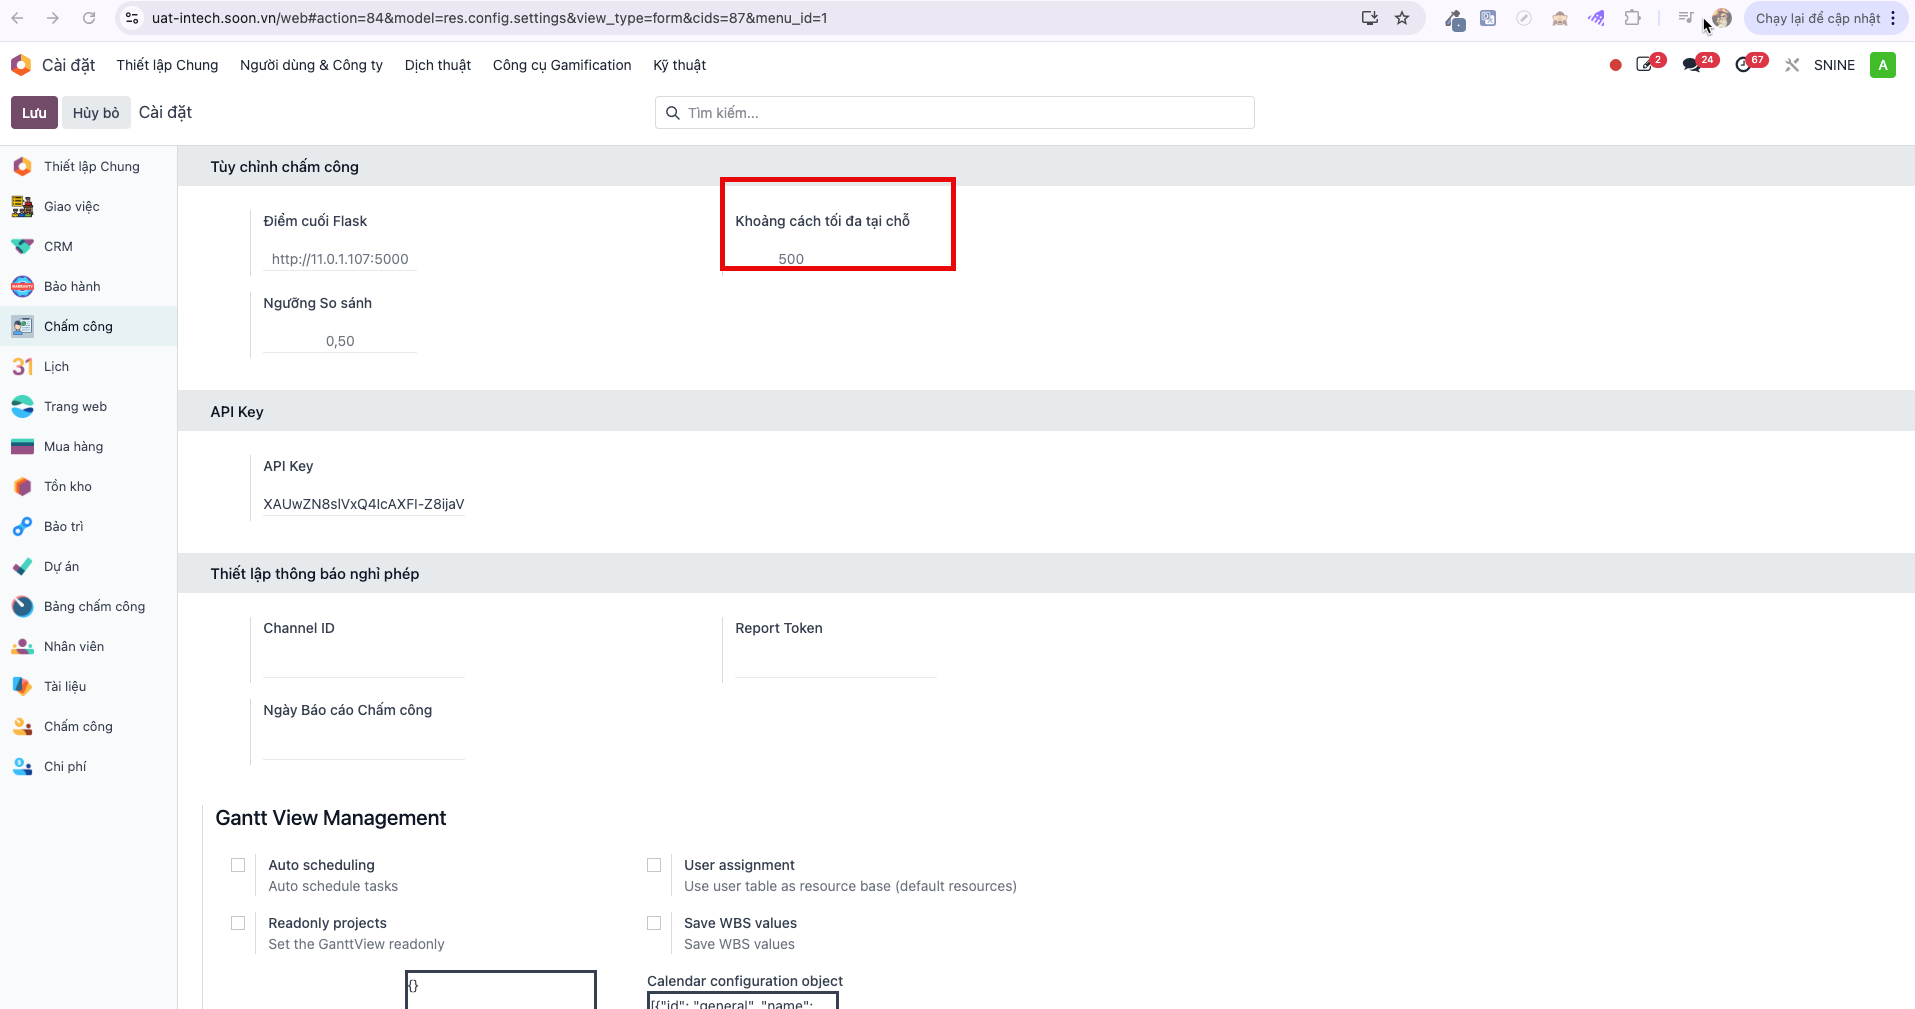Tick the Save WBS values checkbox
Image resolution: width=1915 pixels, height=1009 pixels.
pyautogui.click(x=654, y=923)
